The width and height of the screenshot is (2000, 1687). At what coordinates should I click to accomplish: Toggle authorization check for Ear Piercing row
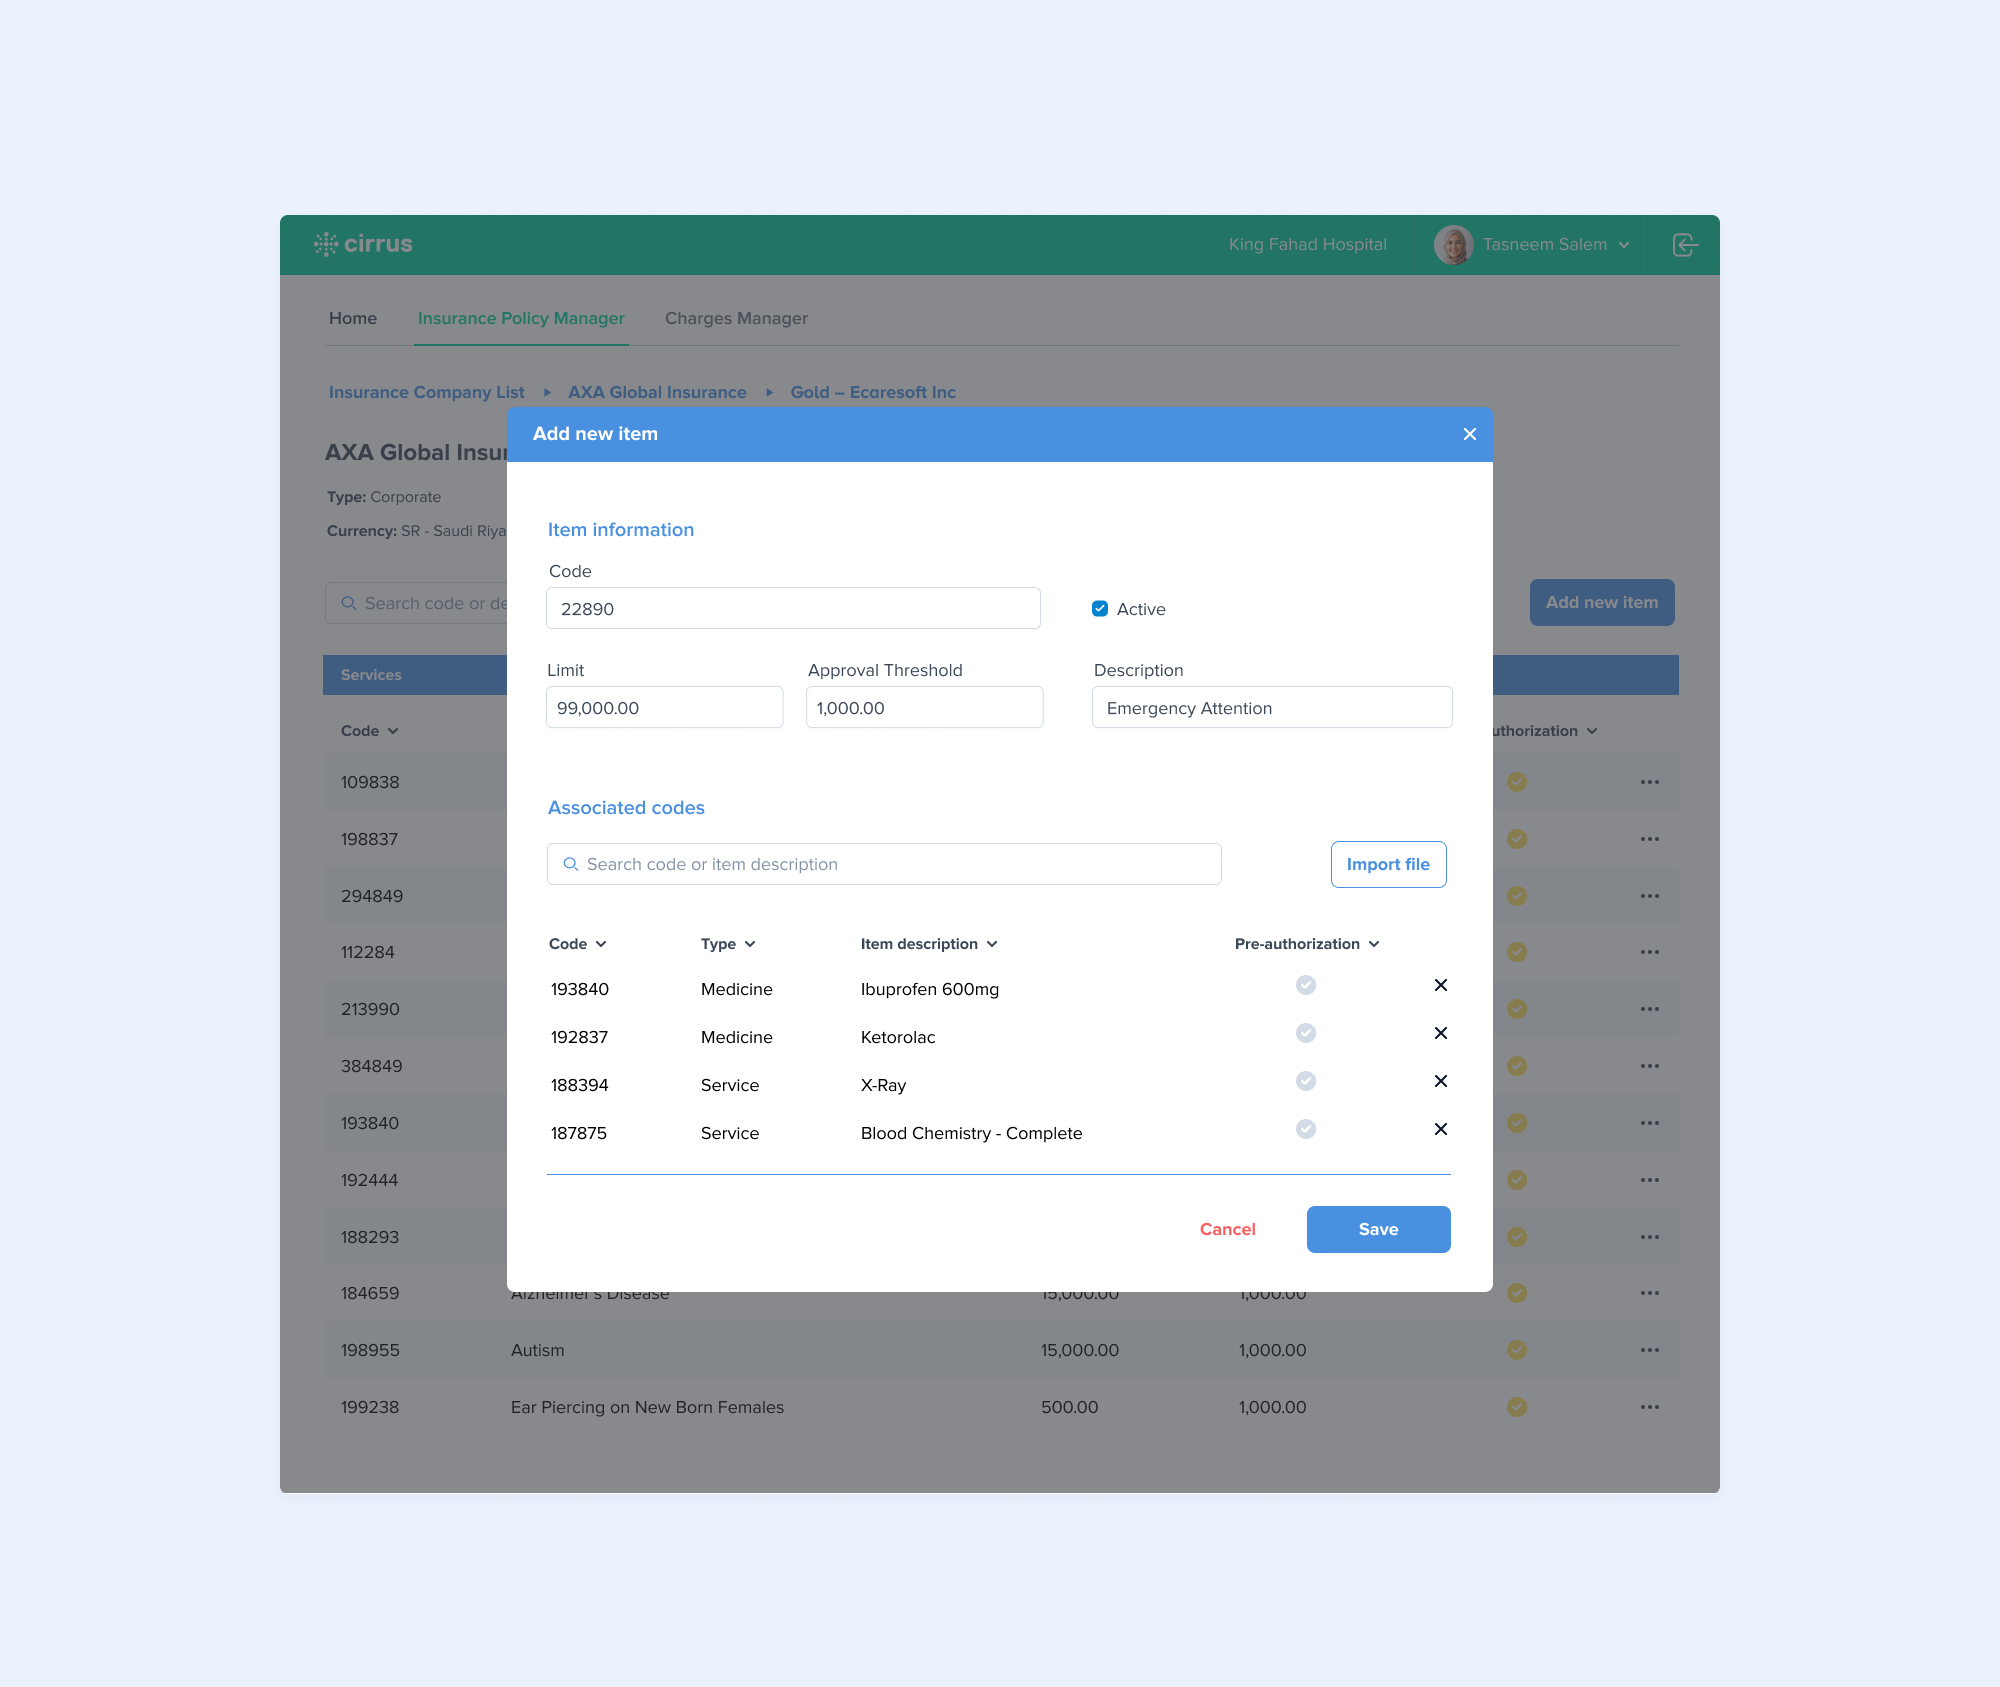(1517, 1407)
